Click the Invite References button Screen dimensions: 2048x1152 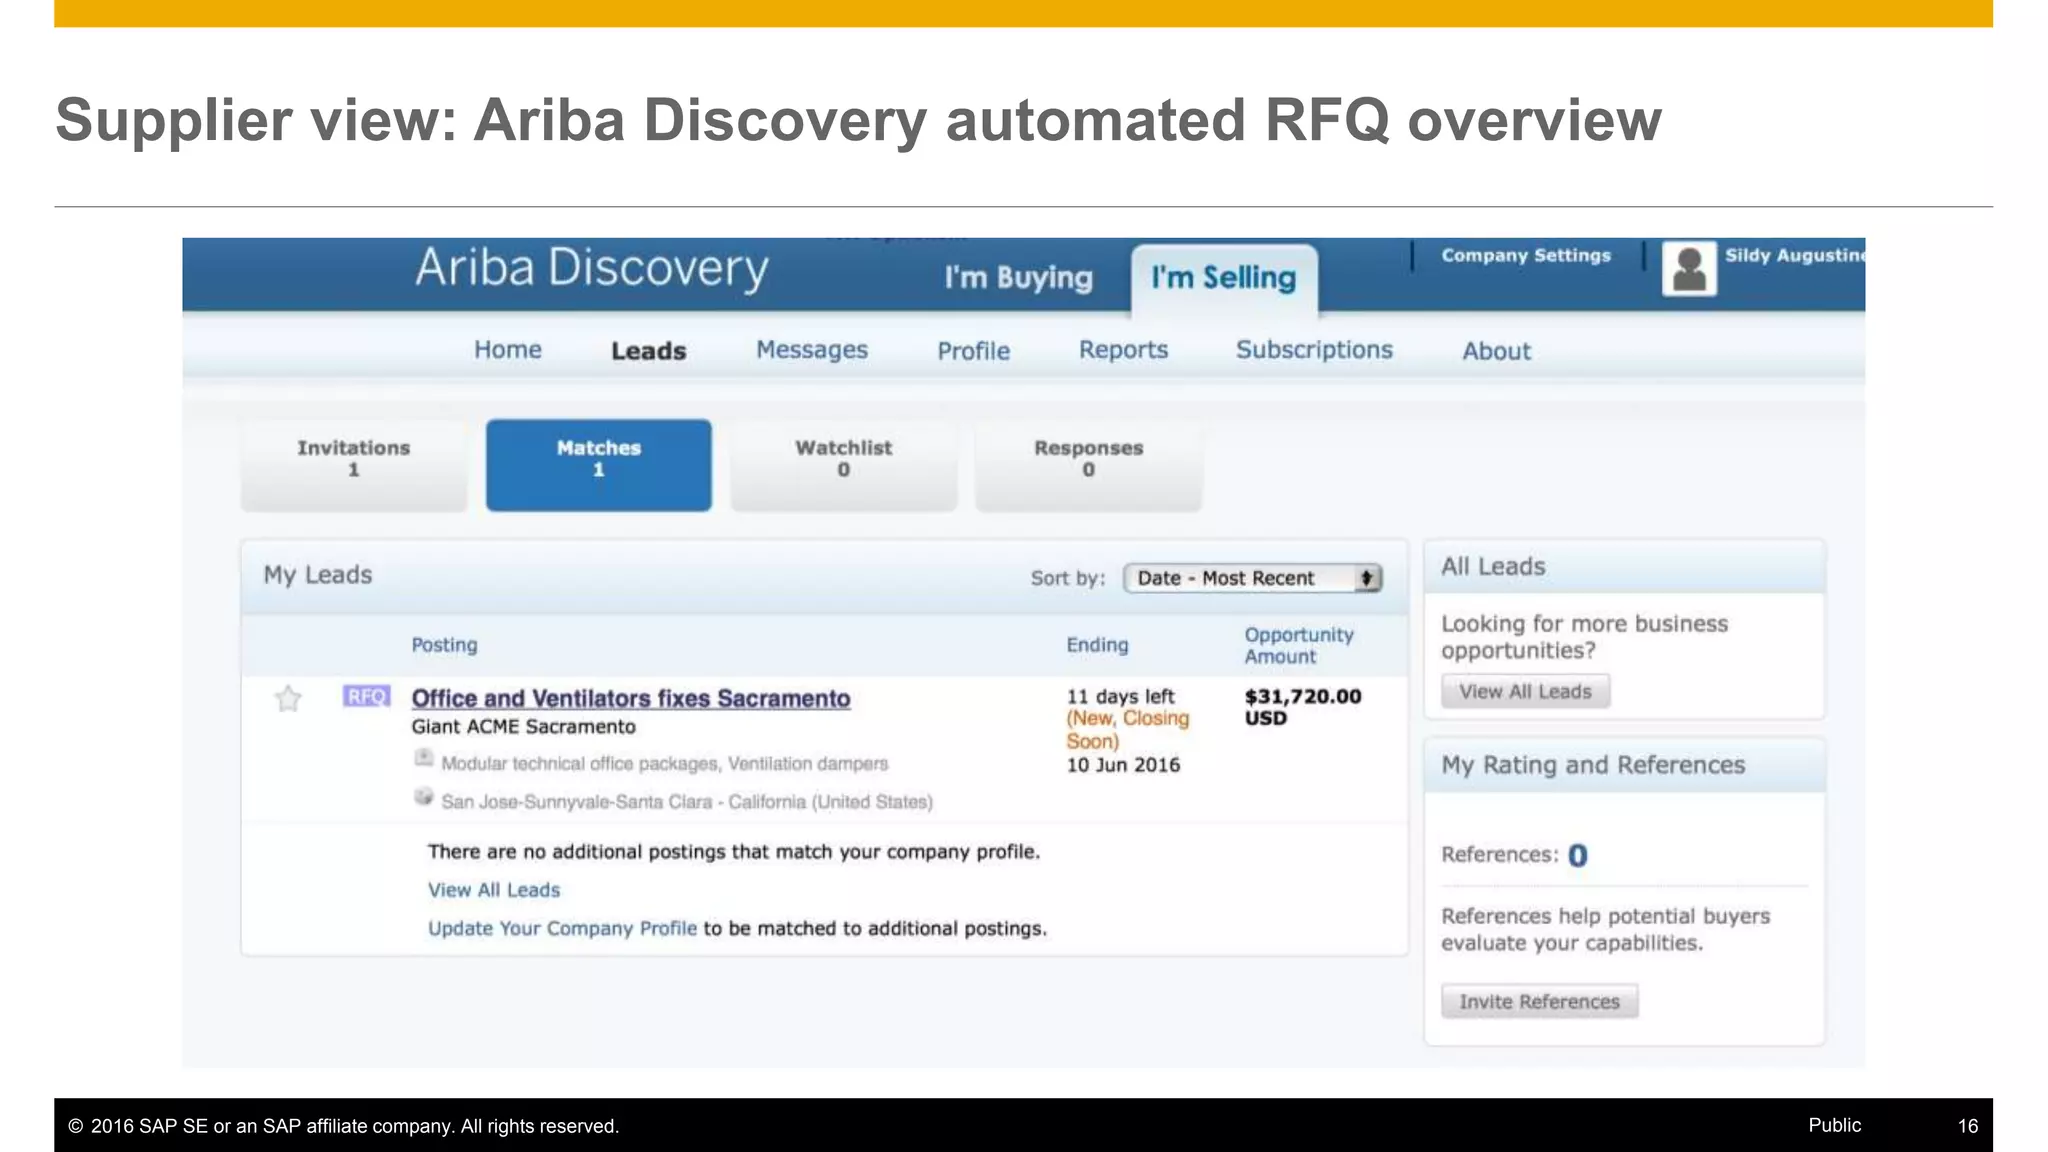point(1539,1001)
